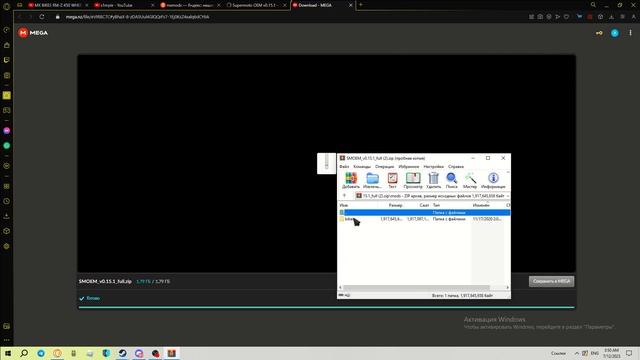Close the Download - MEGA tab
The height and width of the screenshot is (360, 640).
tap(350, 5)
